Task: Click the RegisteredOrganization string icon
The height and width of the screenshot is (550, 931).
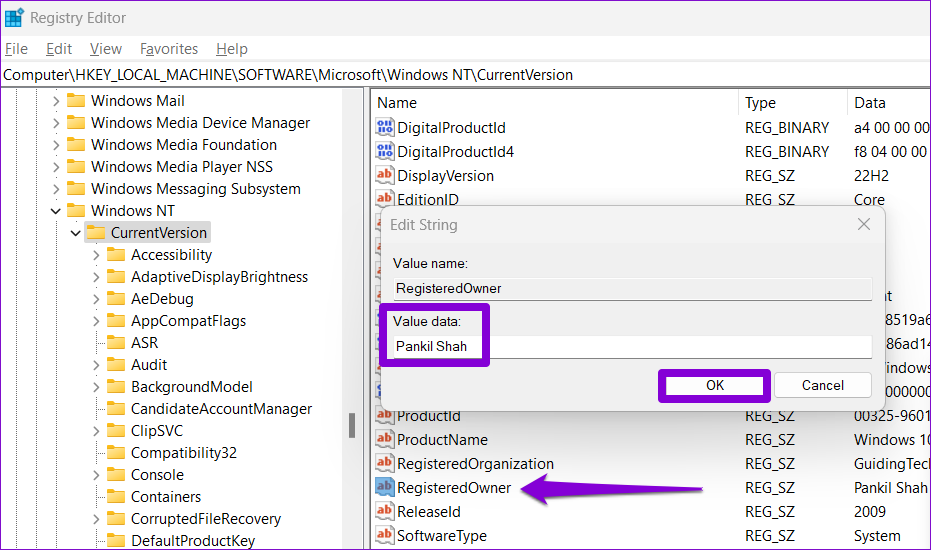Action: click(x=385, y=464)
